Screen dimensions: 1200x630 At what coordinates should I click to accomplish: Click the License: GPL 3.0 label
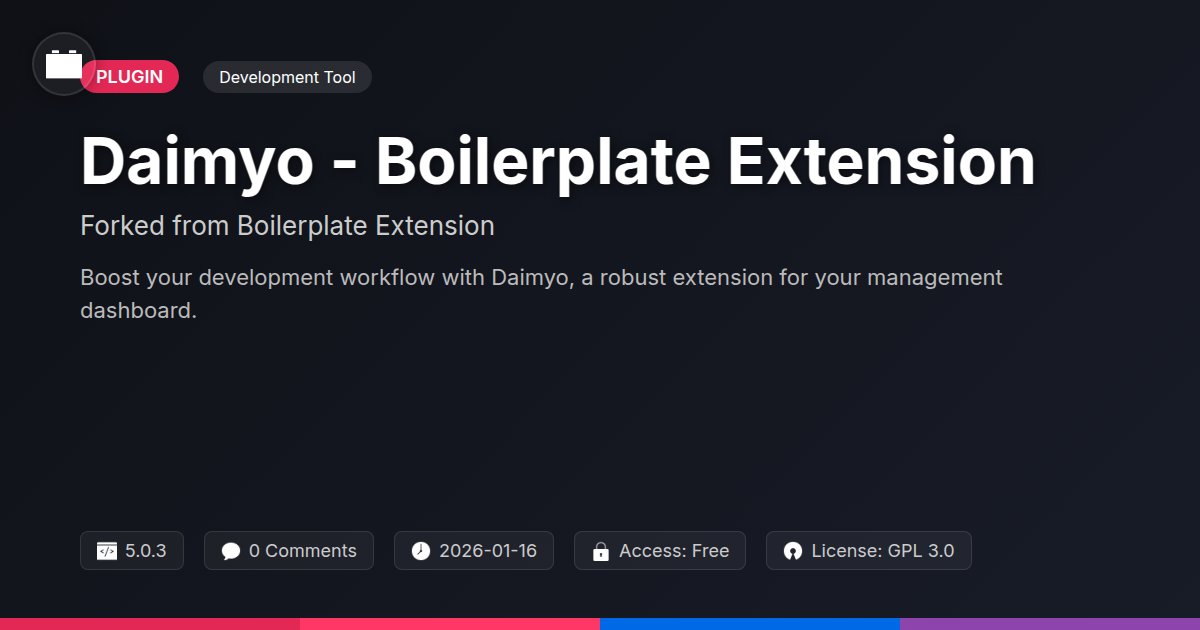882,551
